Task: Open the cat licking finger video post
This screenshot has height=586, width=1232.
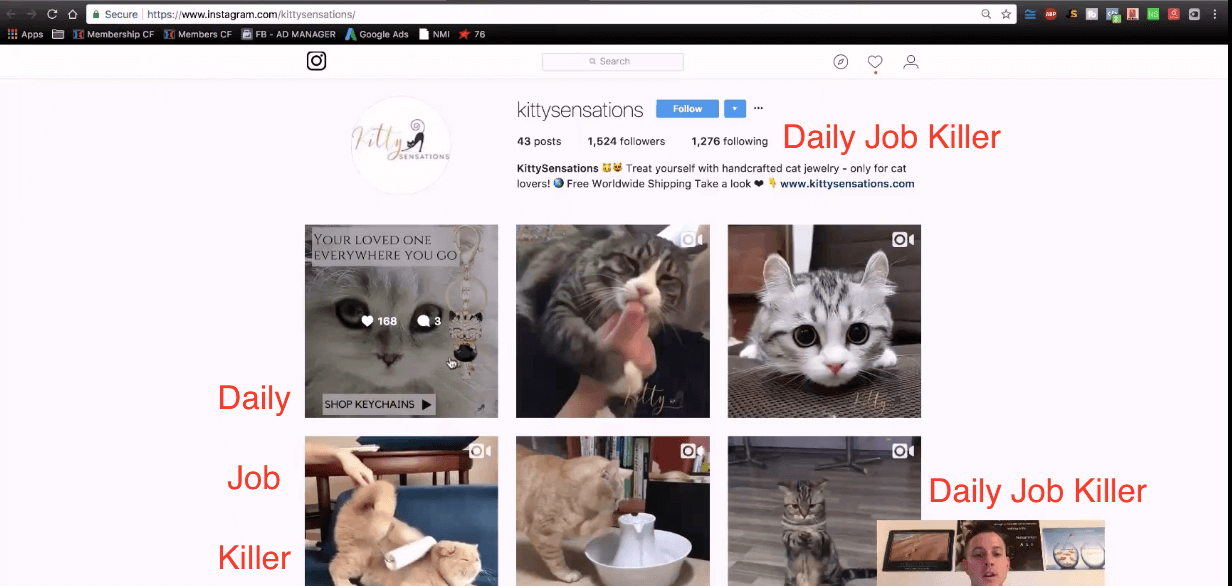Action: pos(613,321)
